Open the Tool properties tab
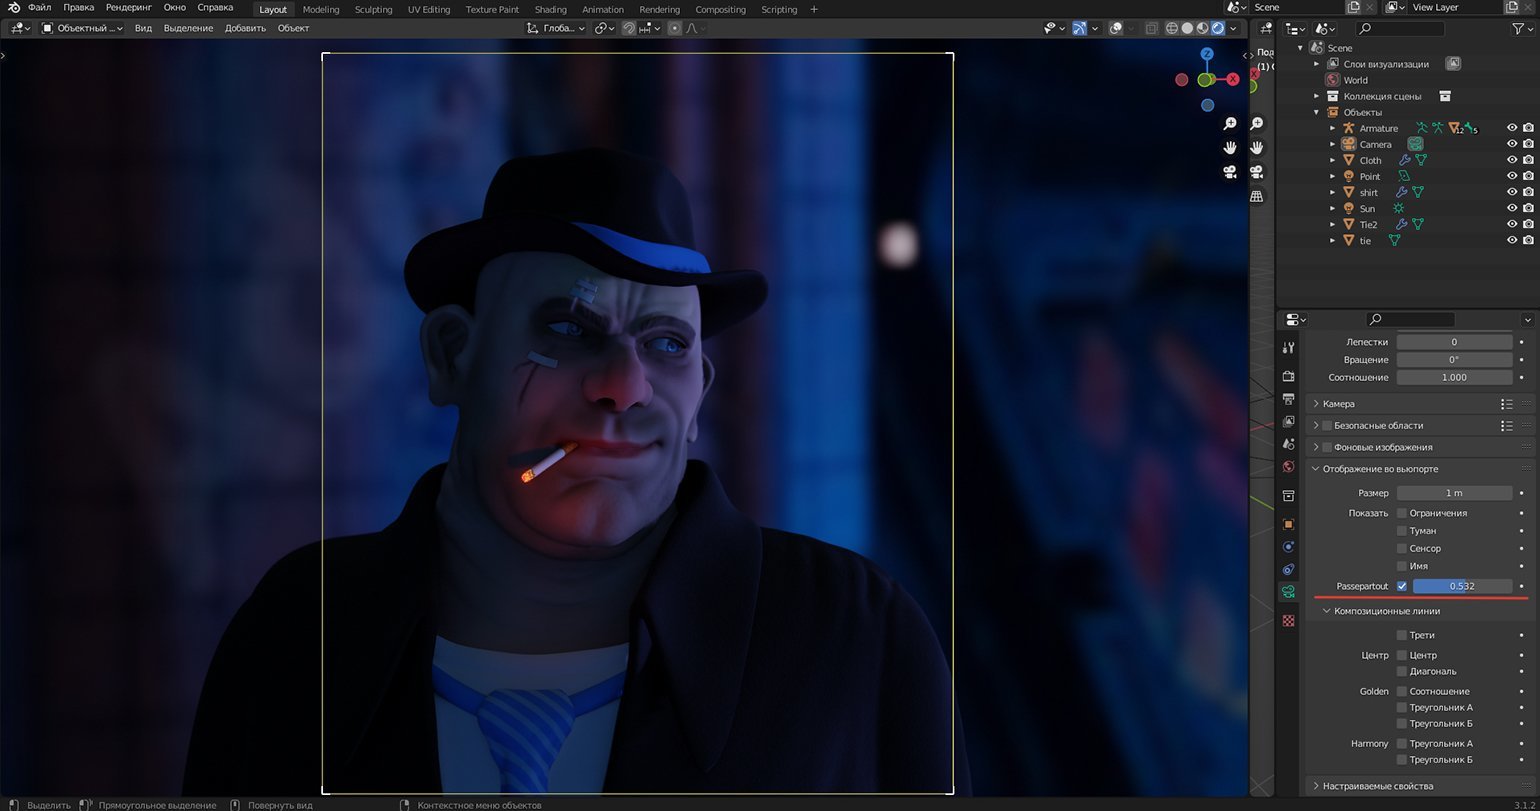1540x811 pixels. [1288, 347]
